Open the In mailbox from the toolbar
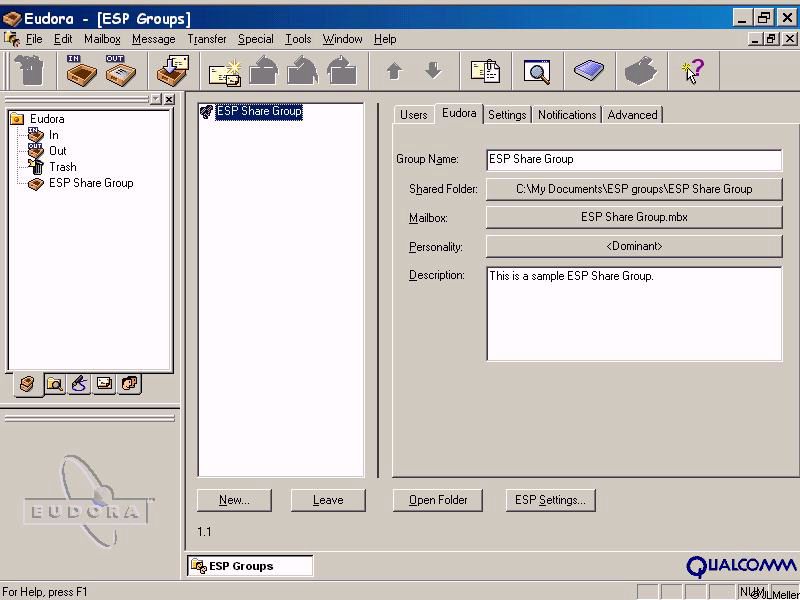This screenshot has height=600, width=800. pyautogui.click(x=81, y=70)
